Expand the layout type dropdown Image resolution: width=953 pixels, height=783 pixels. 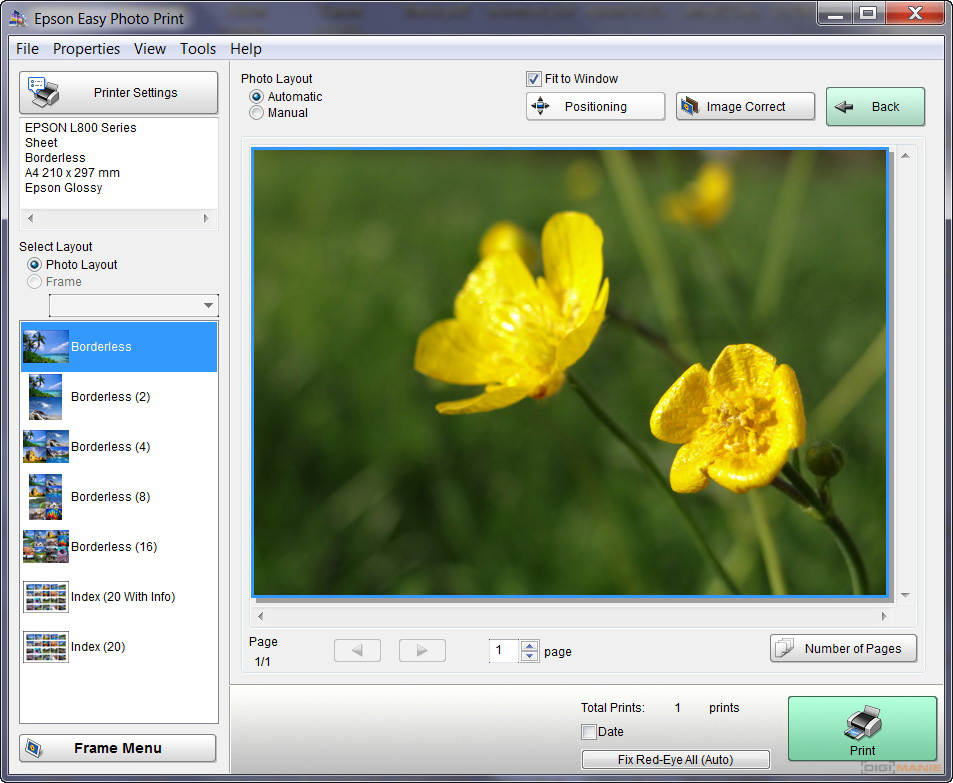pyautogui.click(x=208, y=306)
